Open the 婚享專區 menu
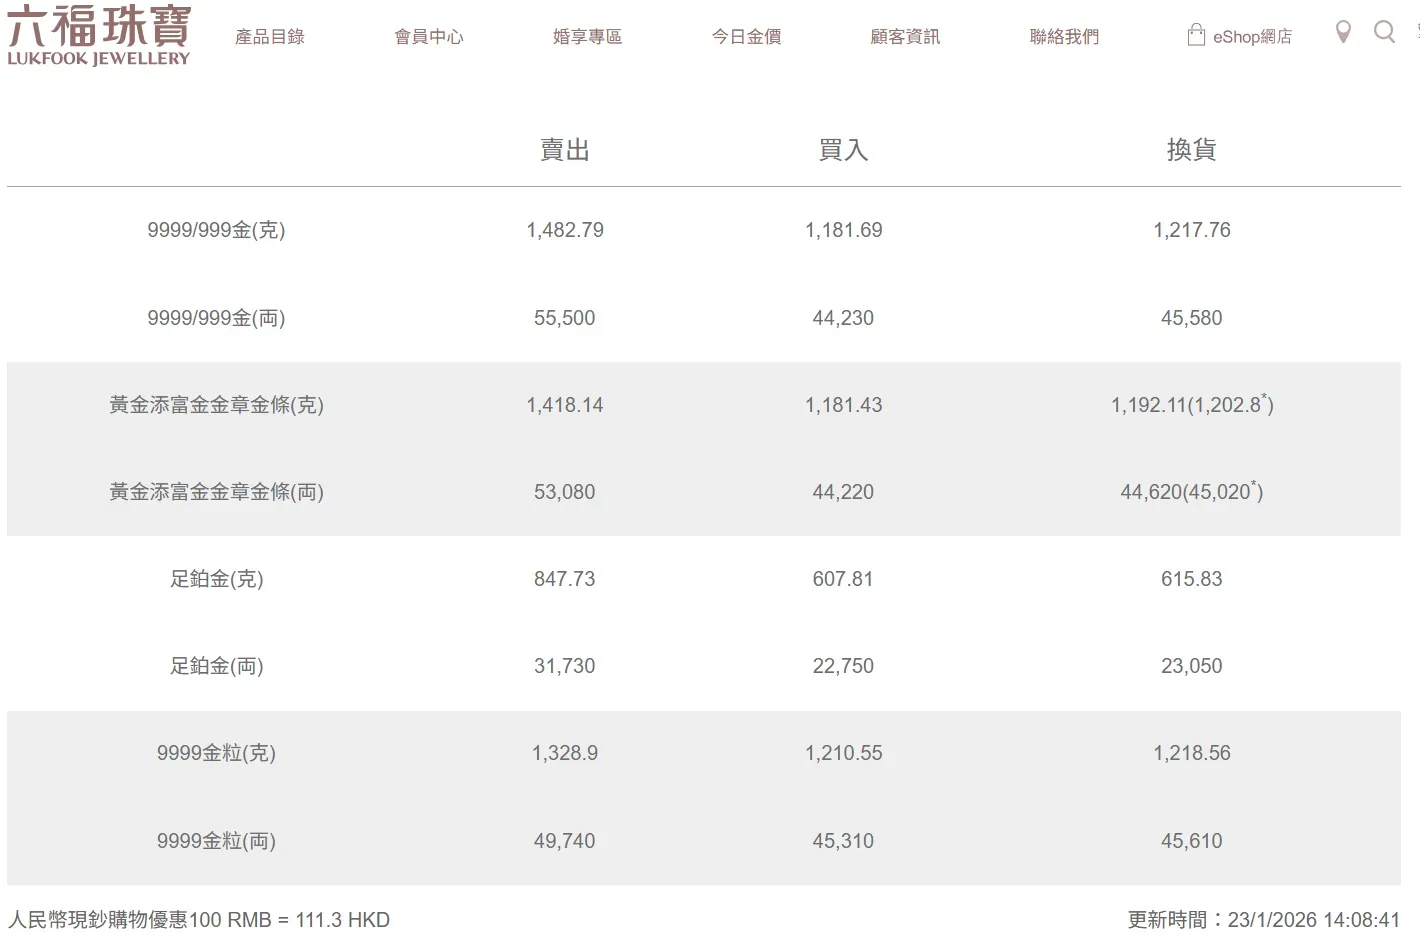The width and height of the screenshot is (1420, 933). pos(586,36)
